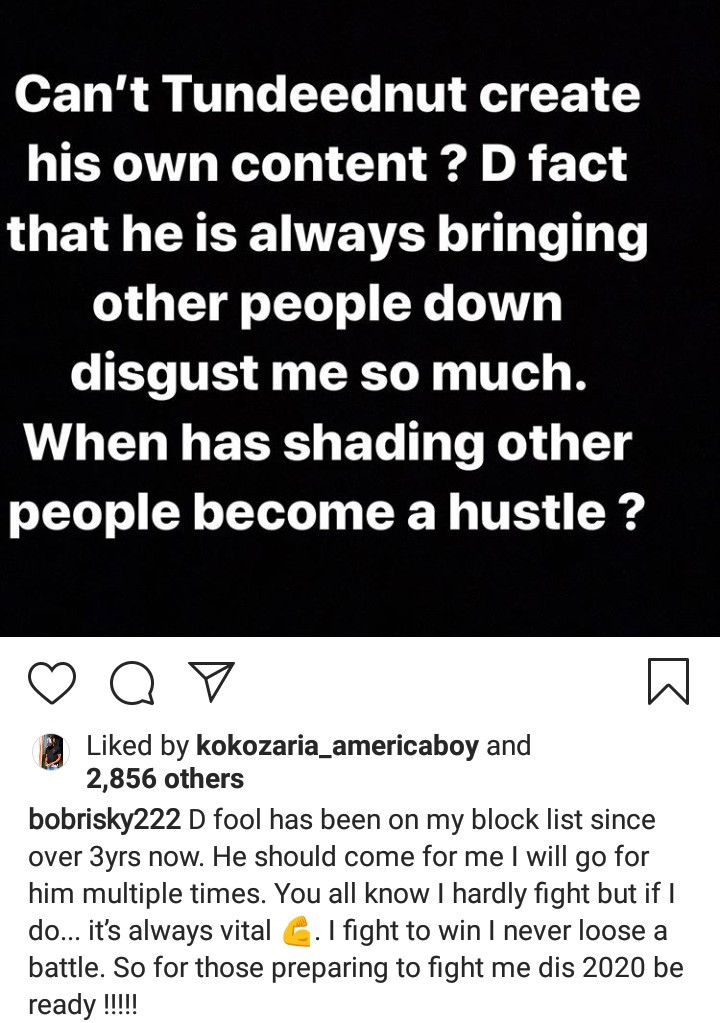The height and width of the screenshot is (1023, 720).
Task: Click the 'that he is always bringing' line
Action: click(x=327, y=234)
